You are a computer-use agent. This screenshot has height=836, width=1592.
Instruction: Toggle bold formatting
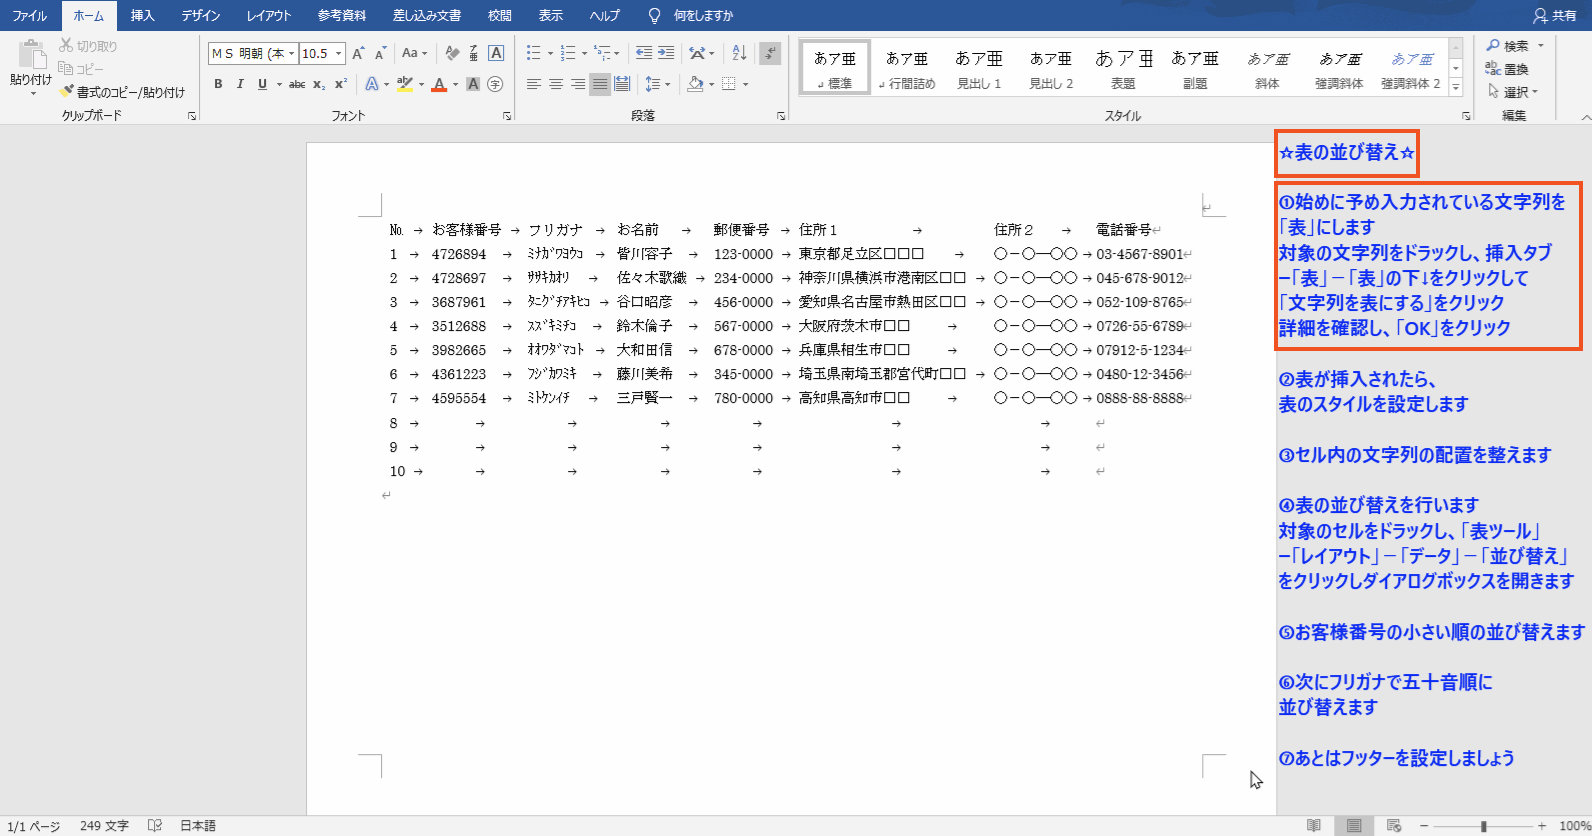pos(218,85)
